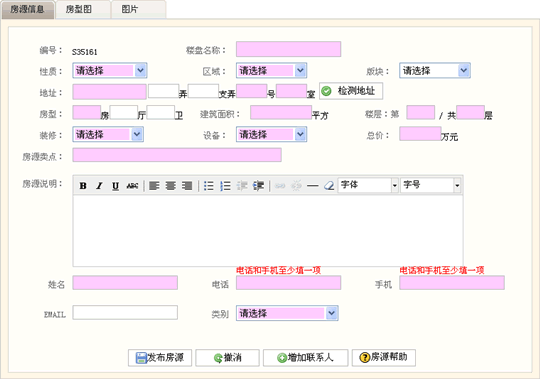Click the 检测地址 button
This screenshot has width=540, height=379.
tap(351, 91)
